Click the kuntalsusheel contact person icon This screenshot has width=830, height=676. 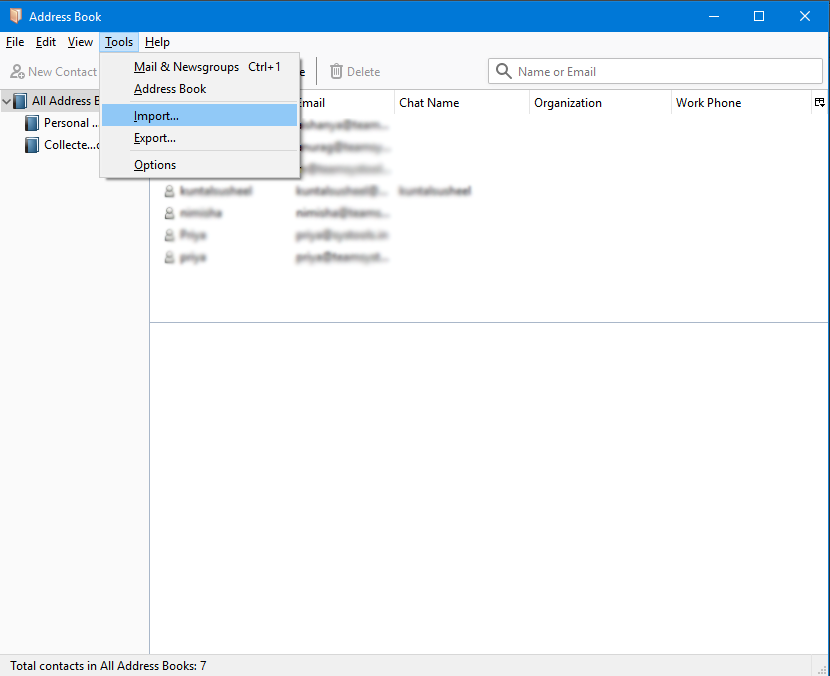click(x=169, y=191)
